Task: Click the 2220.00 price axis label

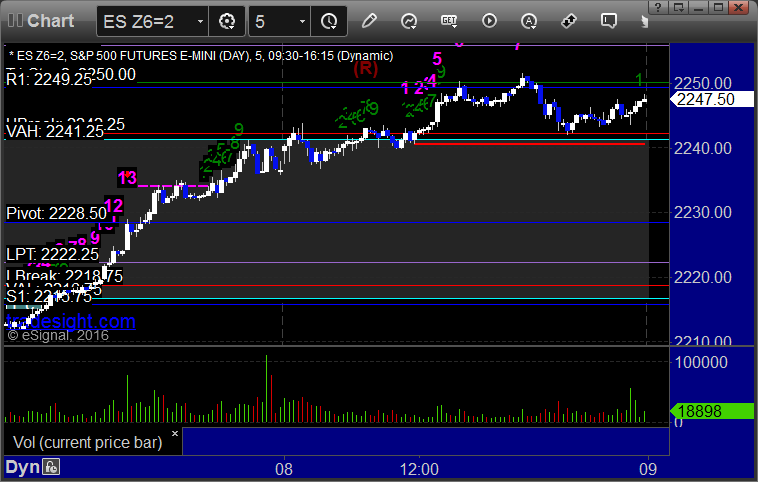Action: [x=703, y=277]
